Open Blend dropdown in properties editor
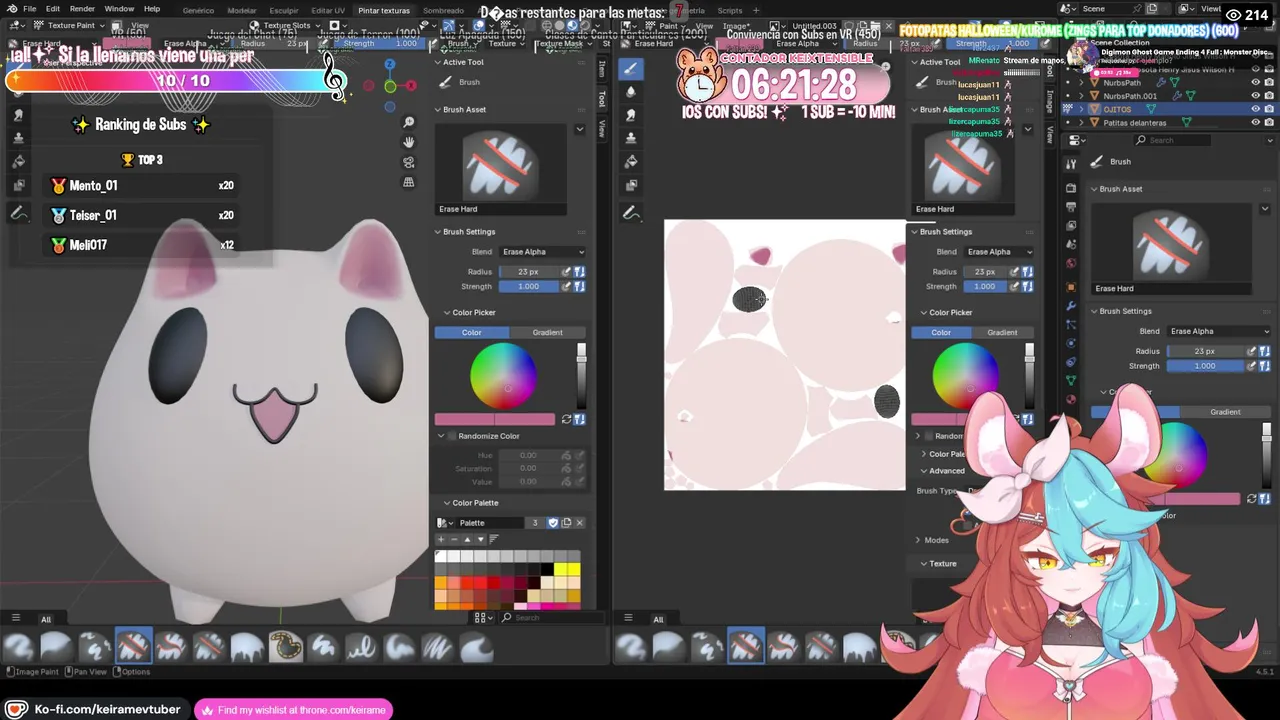This screenshot has height=720, width=1280. (x=1219, y=331)
